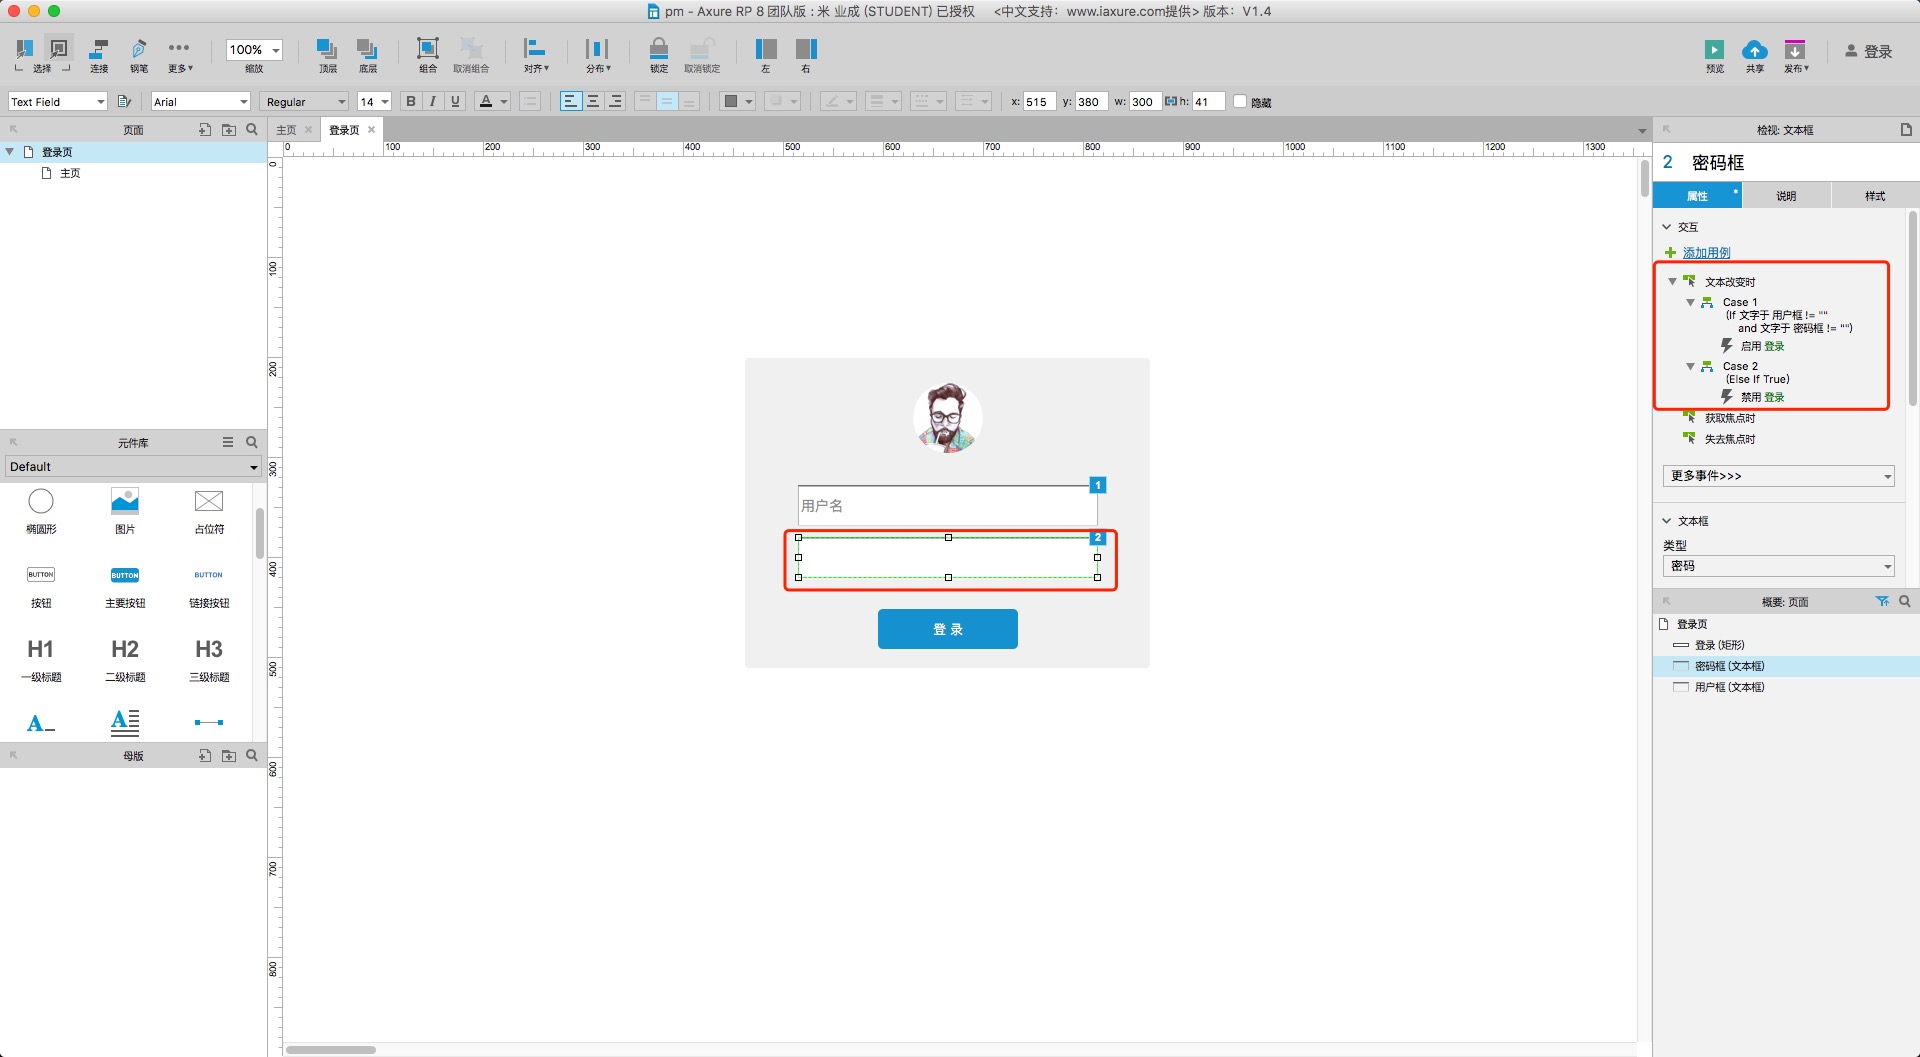The height and width of the screenshot is (1057, 1920).
Task: Collapse the 登录页 page tree node
Action: tap(10, 151)
